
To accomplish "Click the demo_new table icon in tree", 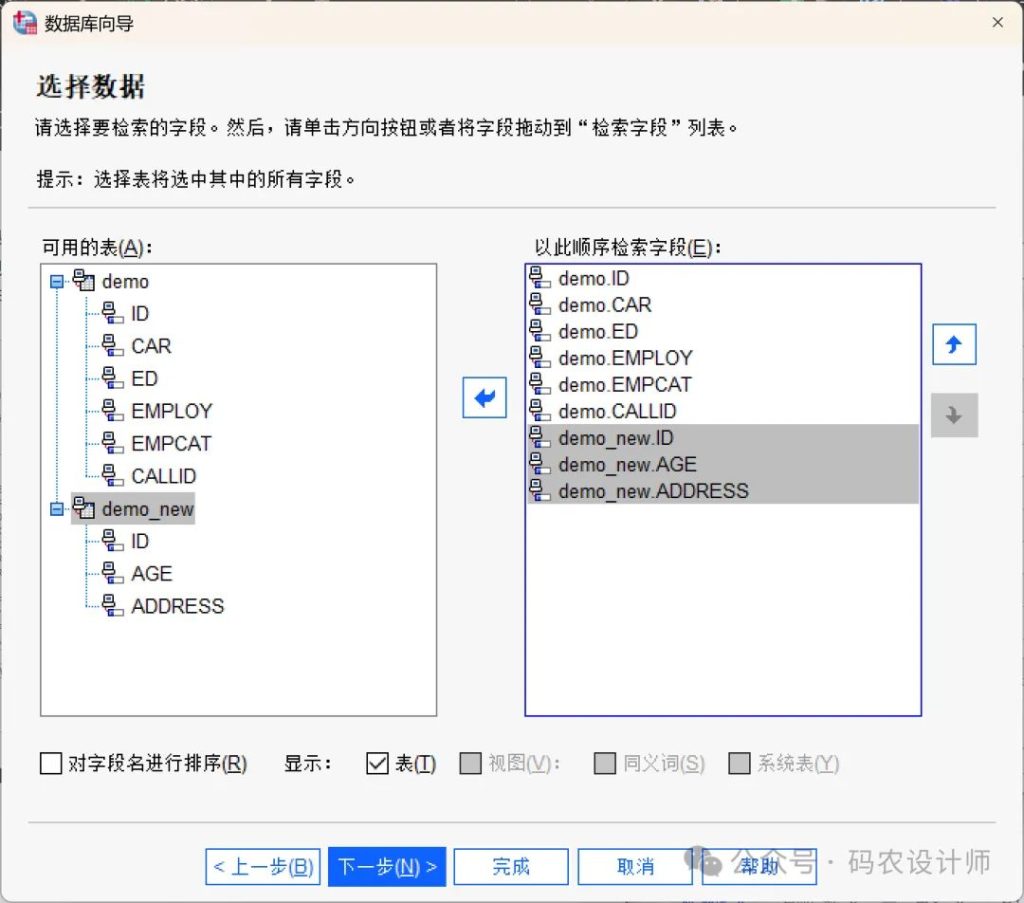I will click(x=83, y=509).
